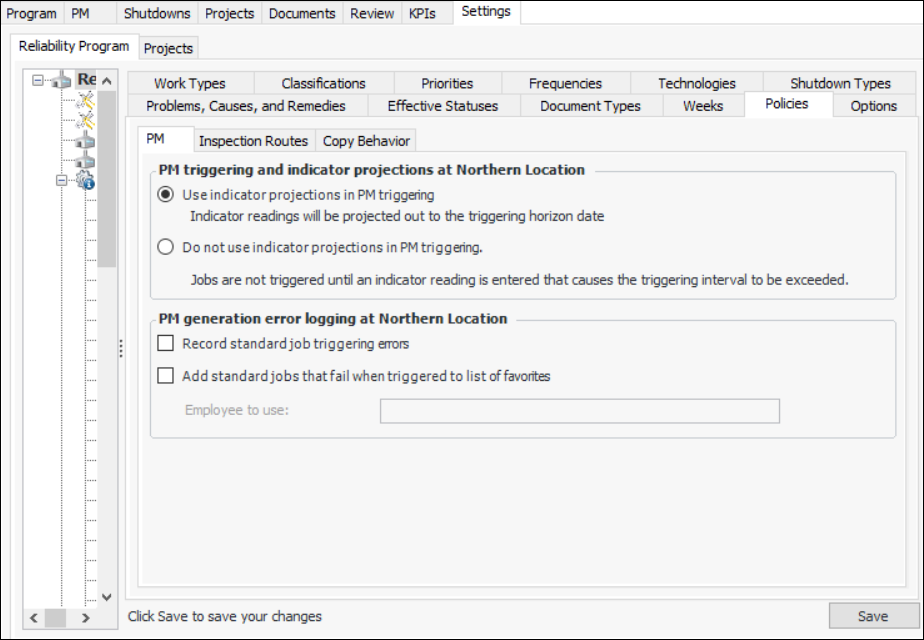
Task: Switch to Copy Behavior tab
Action: point(367,141)
